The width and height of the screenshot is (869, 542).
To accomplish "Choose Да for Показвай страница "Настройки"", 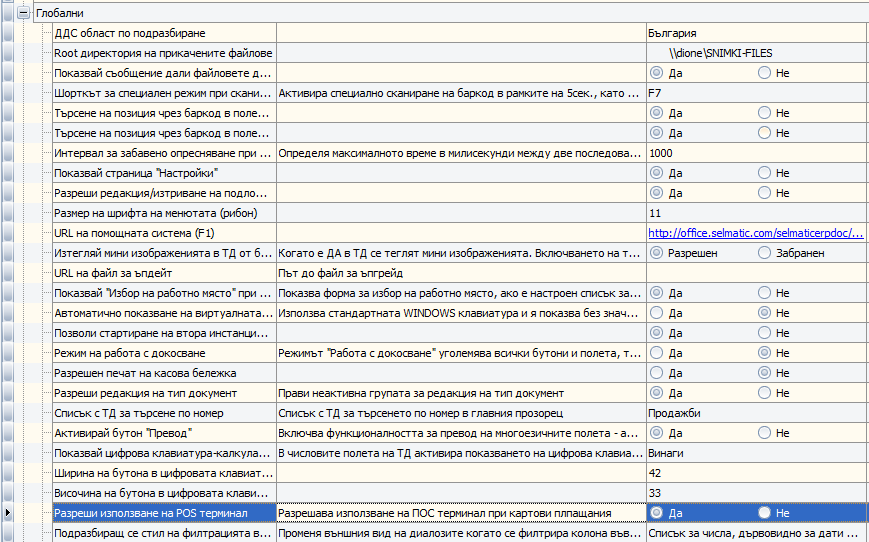I will [x=656, y=173].
